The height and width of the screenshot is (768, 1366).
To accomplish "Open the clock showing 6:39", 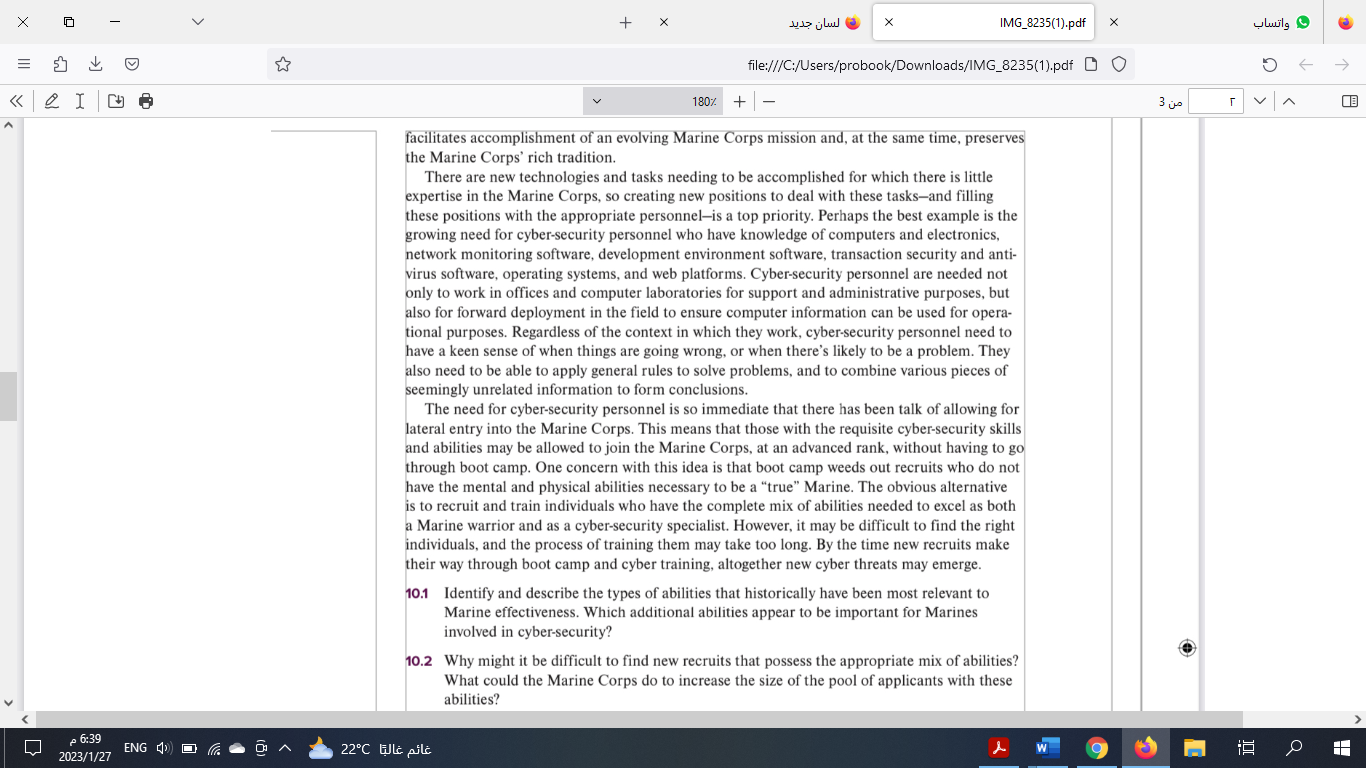I will tap(85, 748).
